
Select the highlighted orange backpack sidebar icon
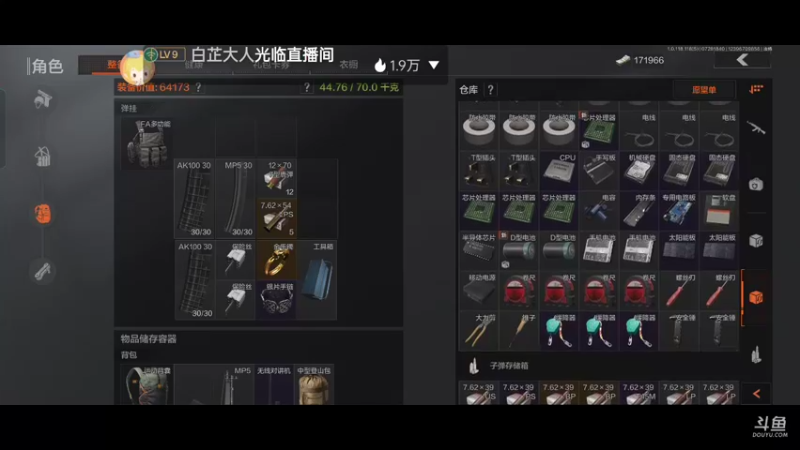43,214
